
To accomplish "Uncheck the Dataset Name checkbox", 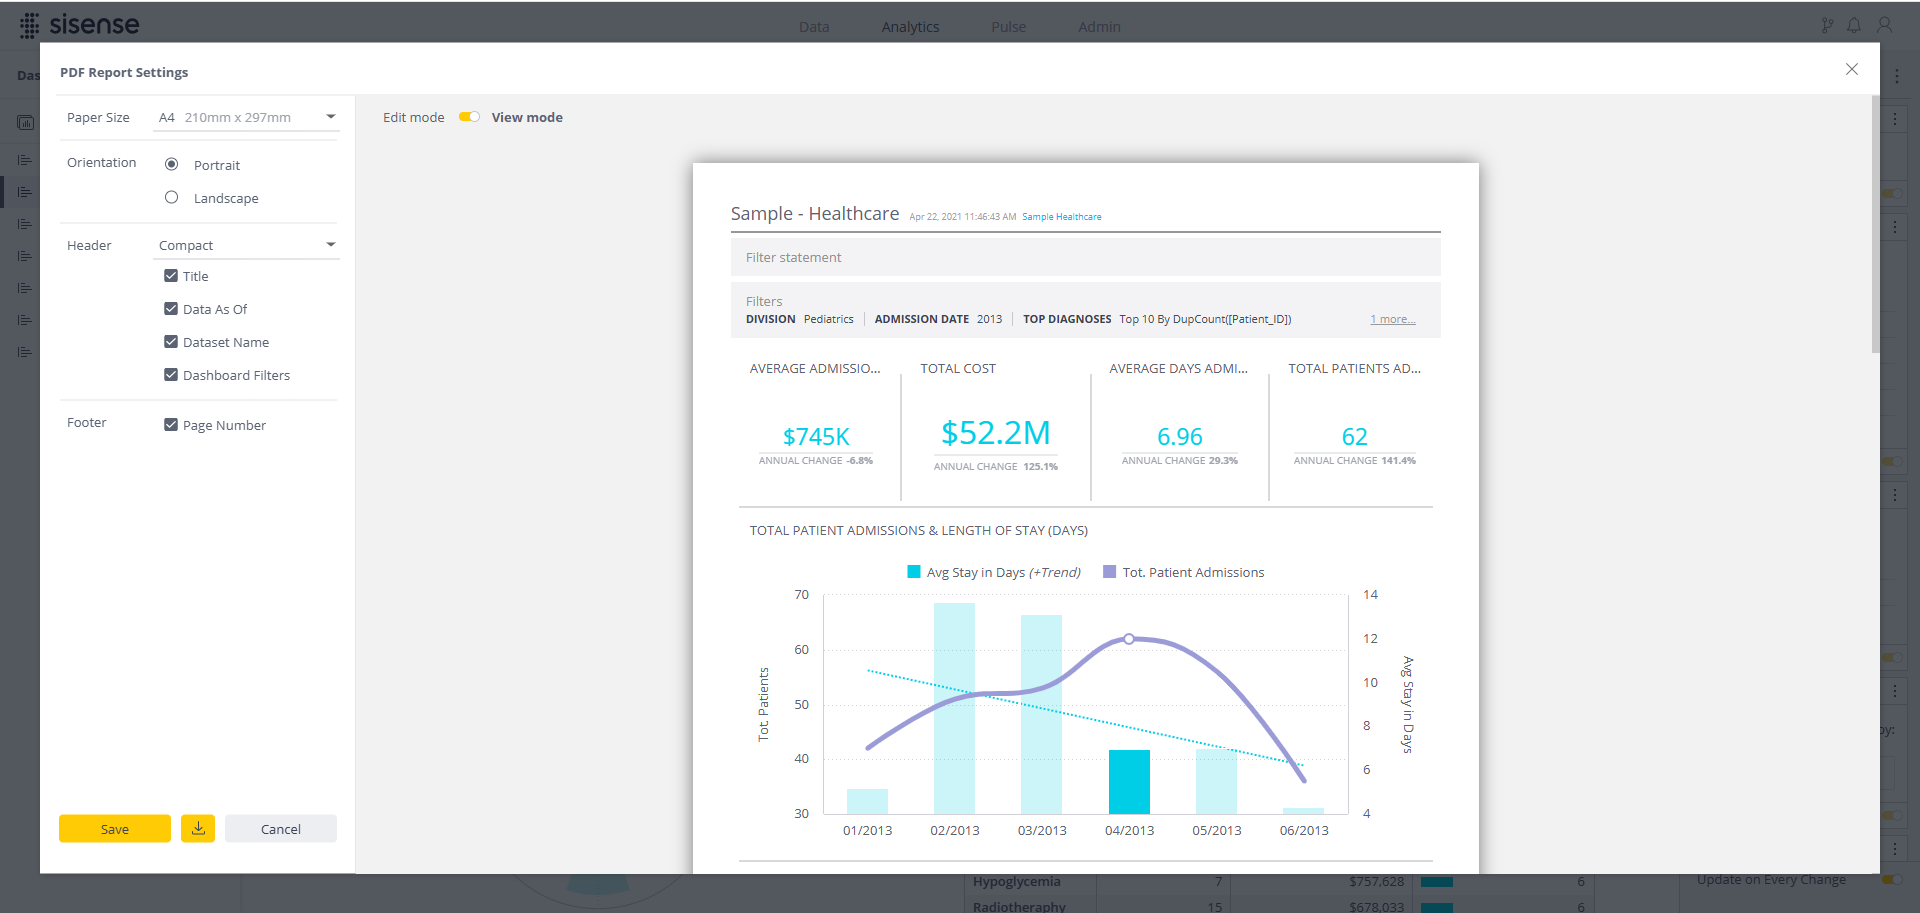I will pos(171,341).
